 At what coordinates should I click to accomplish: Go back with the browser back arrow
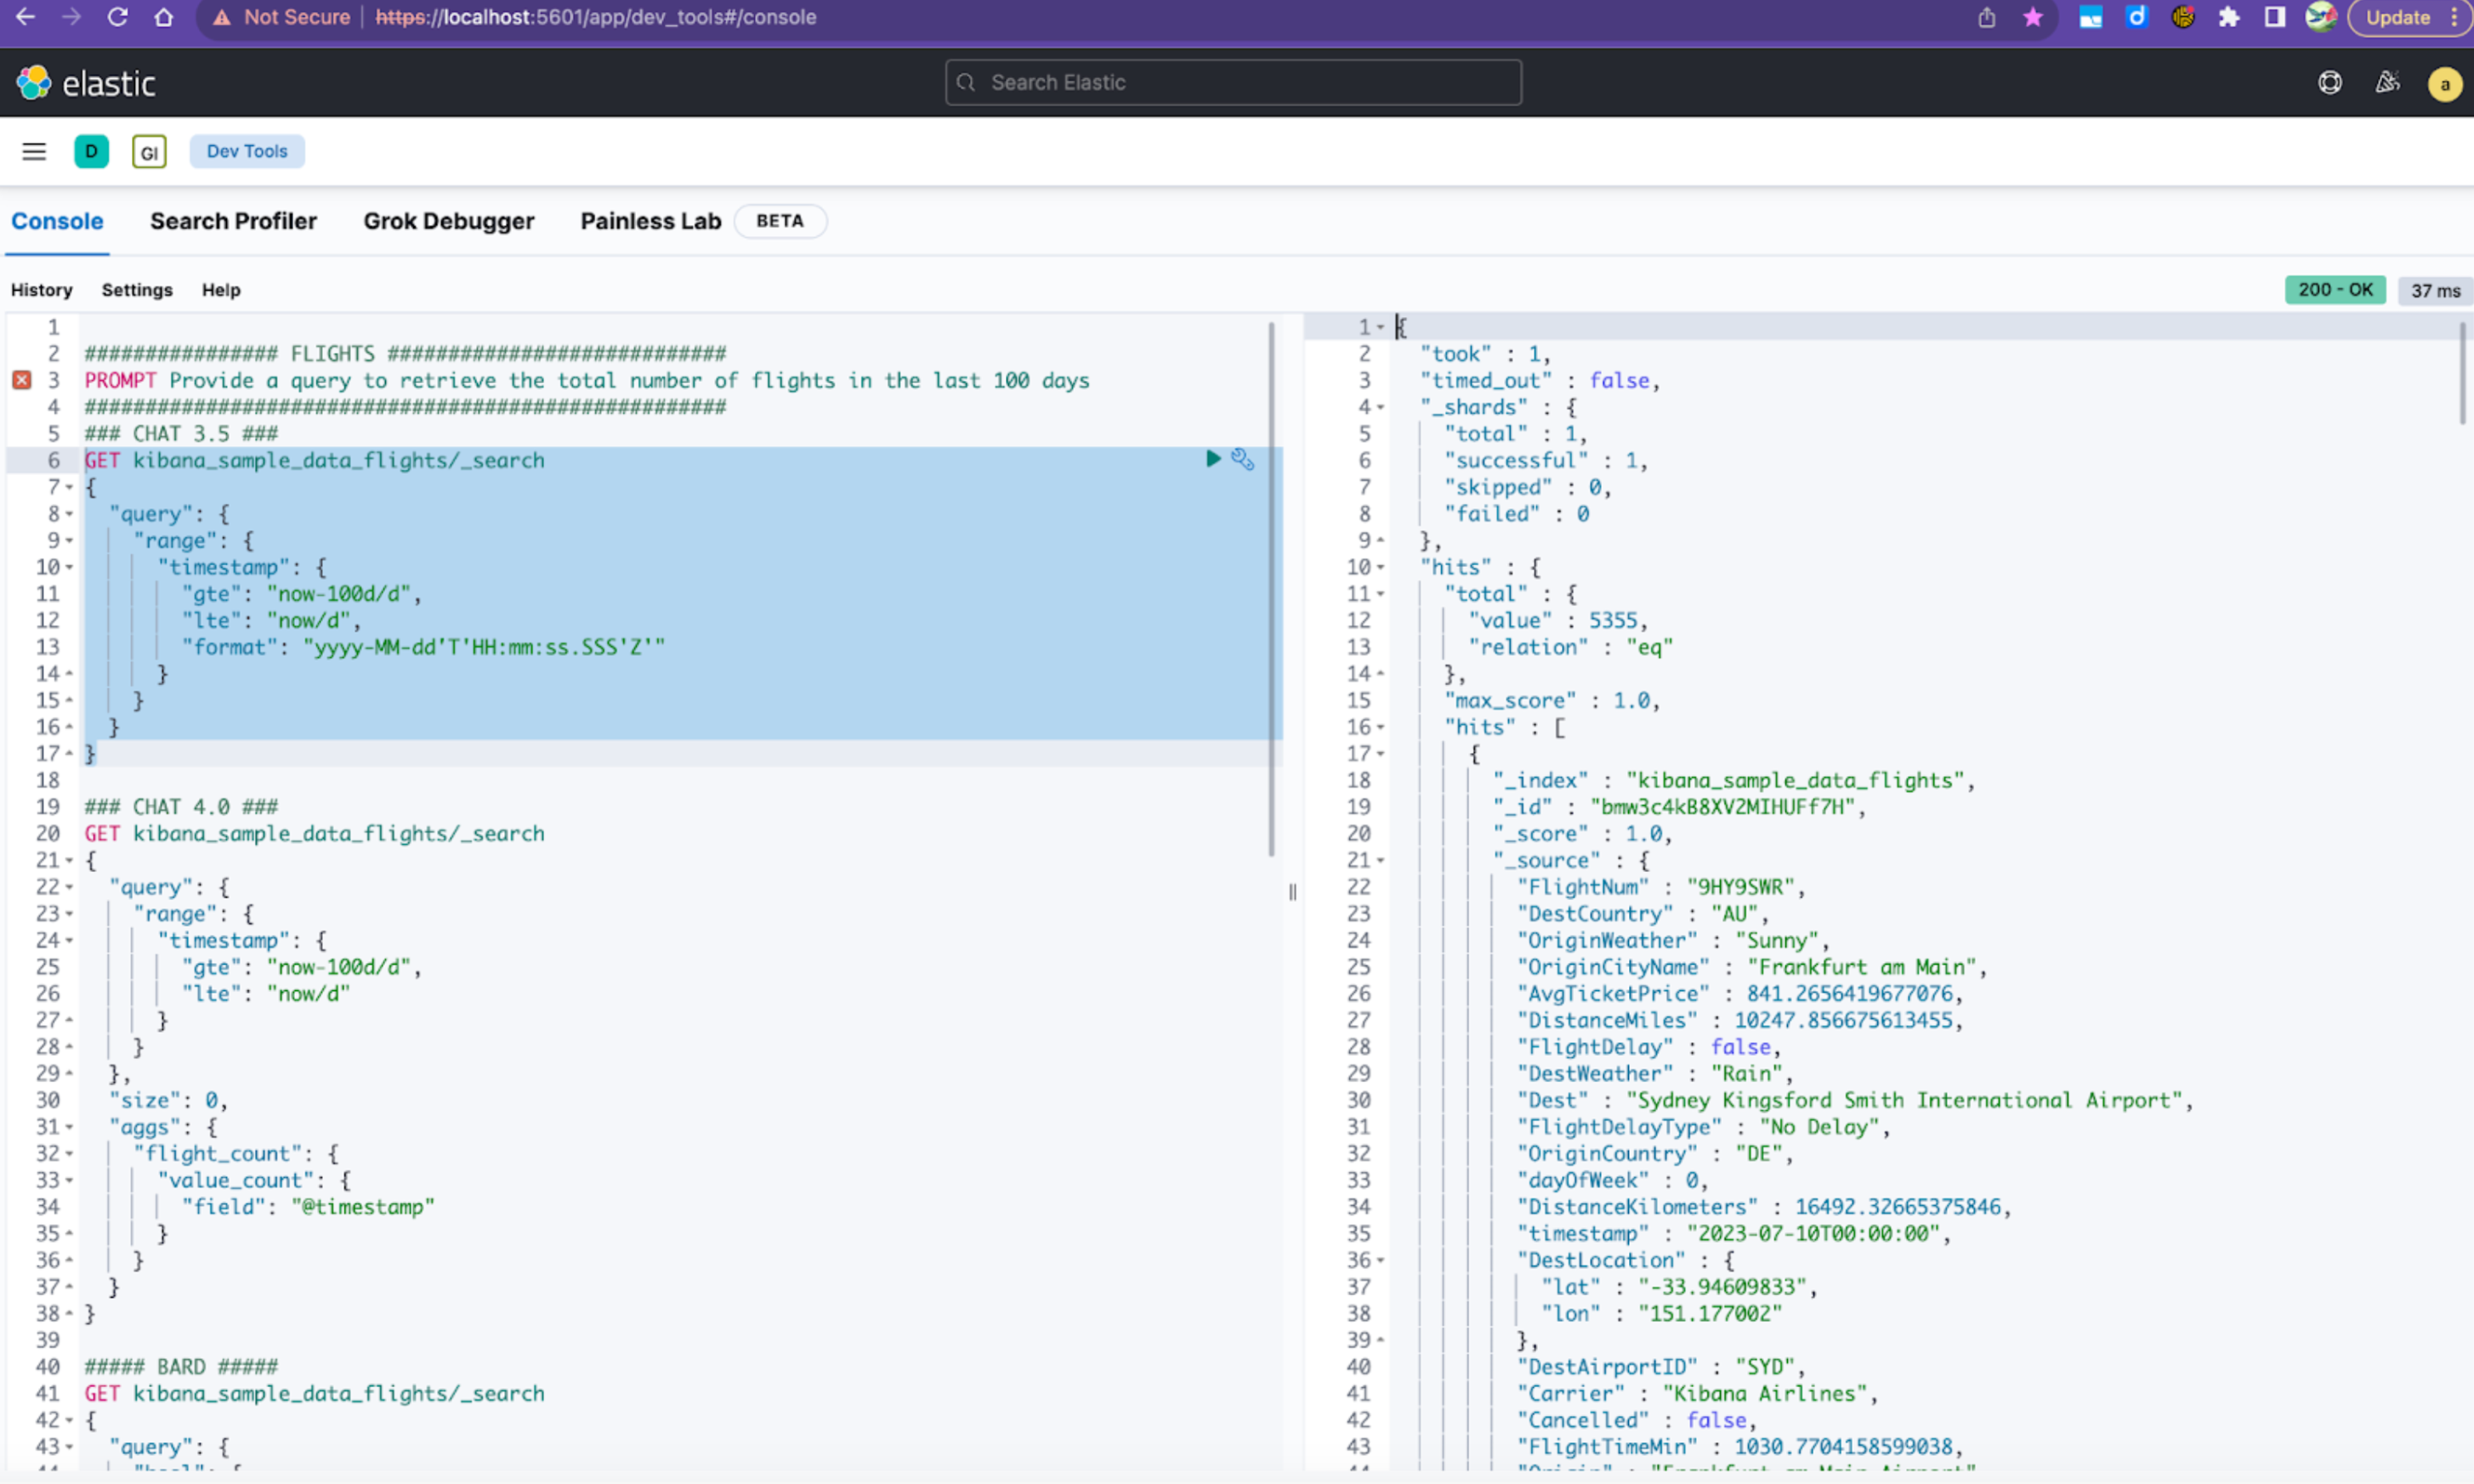pyautogui.click(x=25, y=17)
